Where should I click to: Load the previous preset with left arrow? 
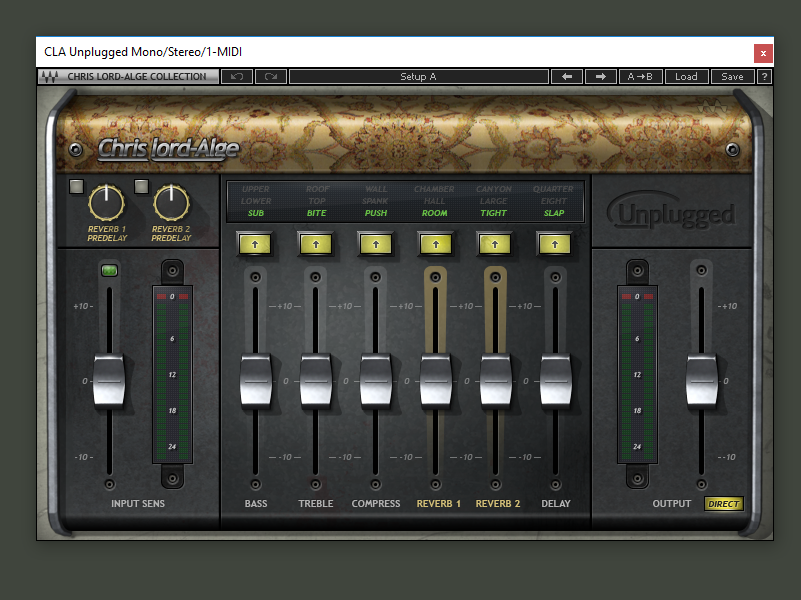(567, 77)
